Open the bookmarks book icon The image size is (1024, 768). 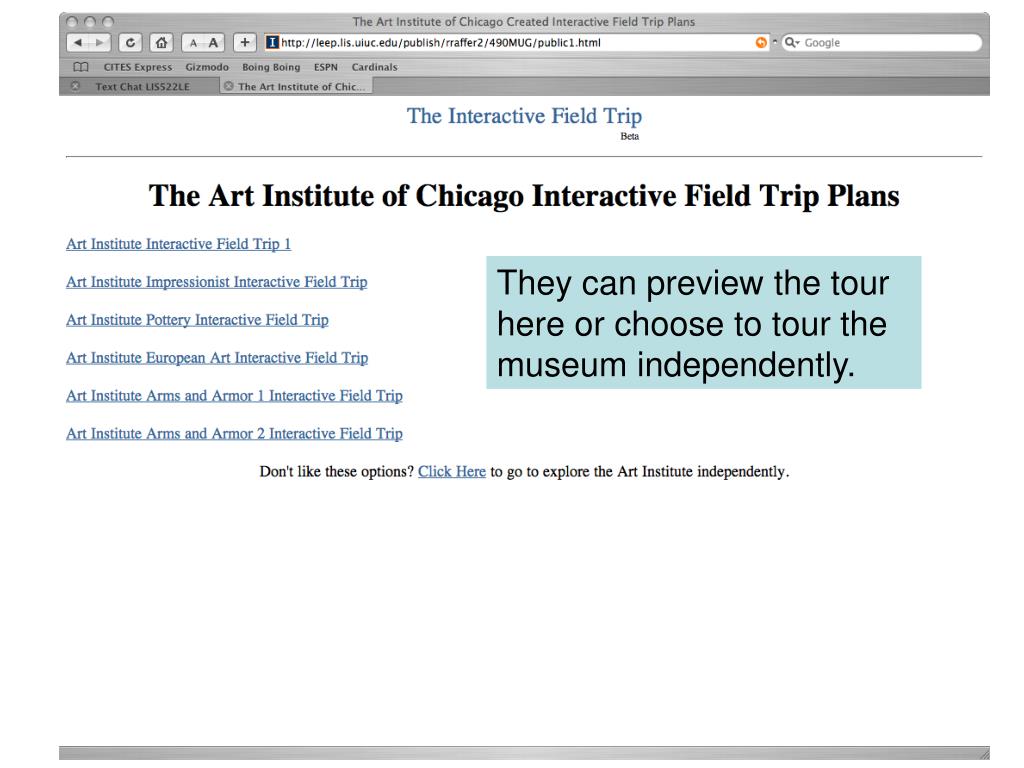click(81, 67)
